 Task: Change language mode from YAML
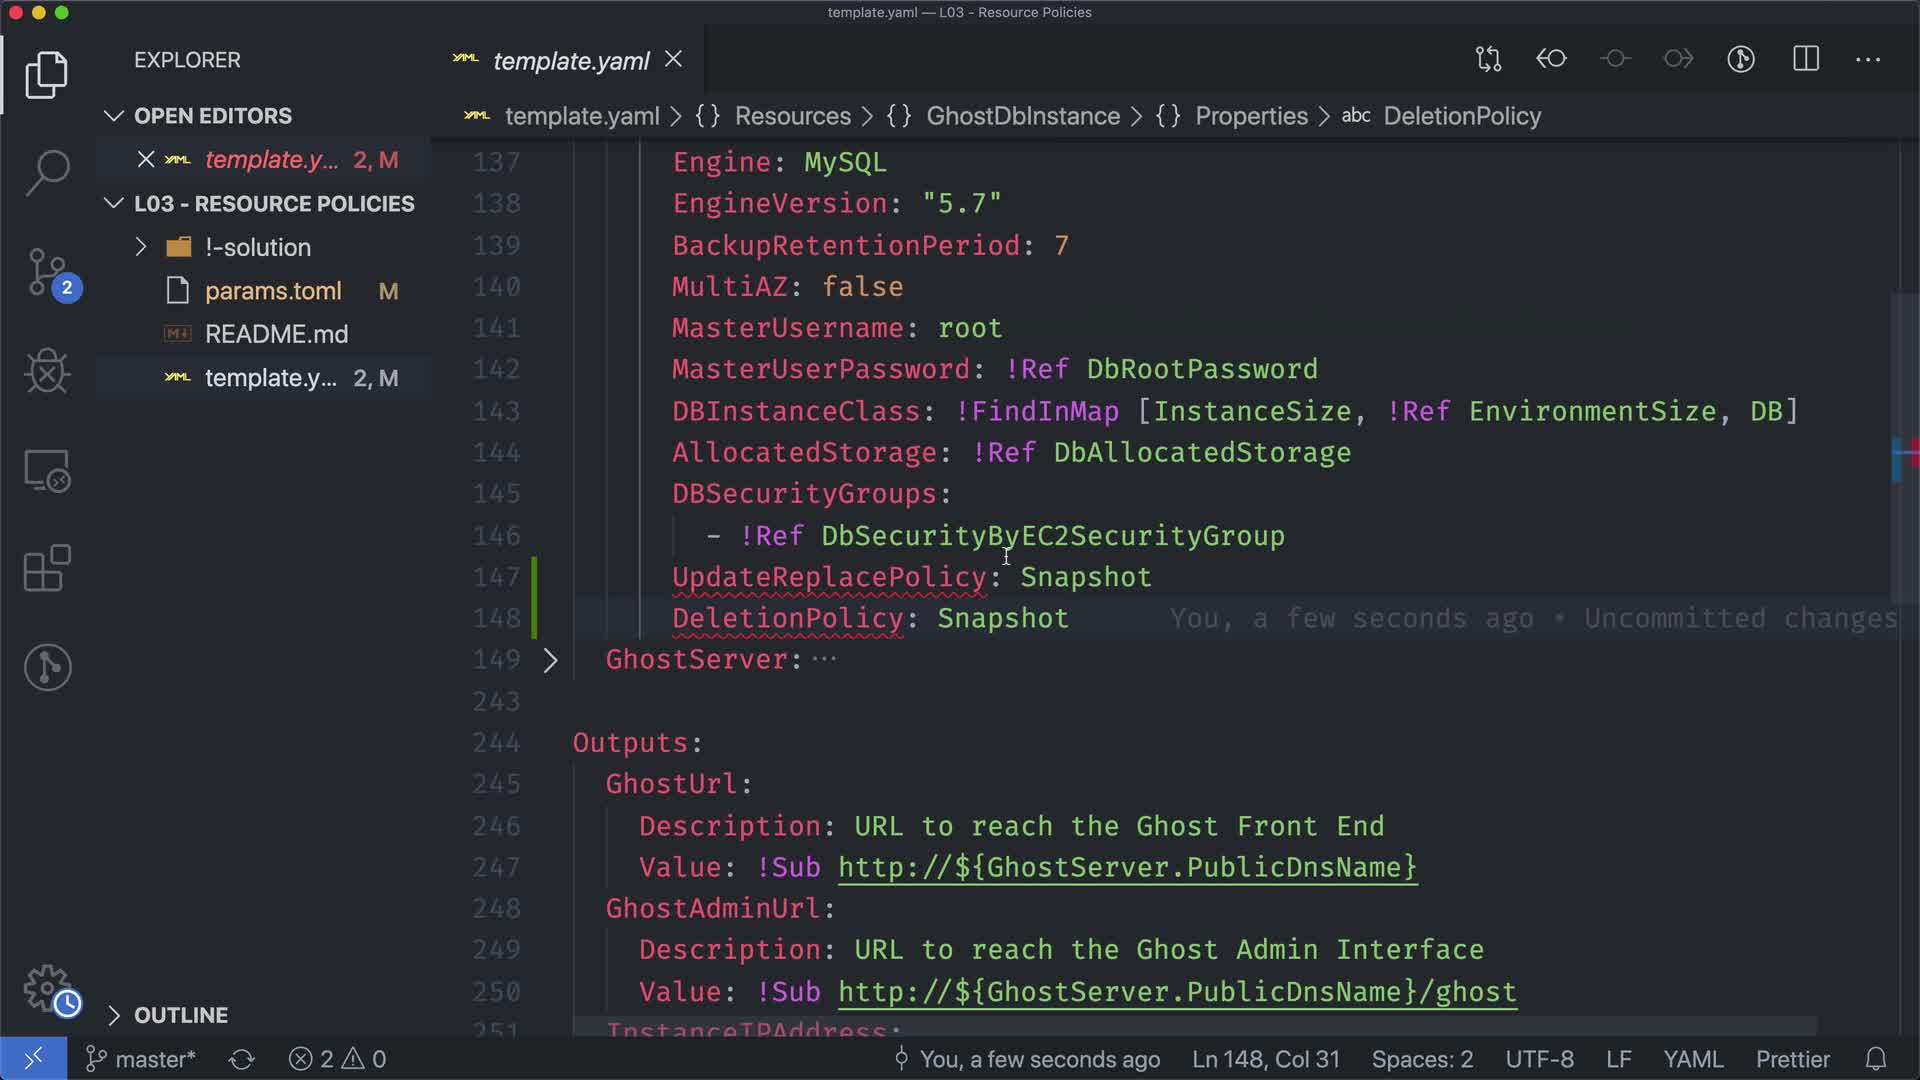tap(1692, 1059)
